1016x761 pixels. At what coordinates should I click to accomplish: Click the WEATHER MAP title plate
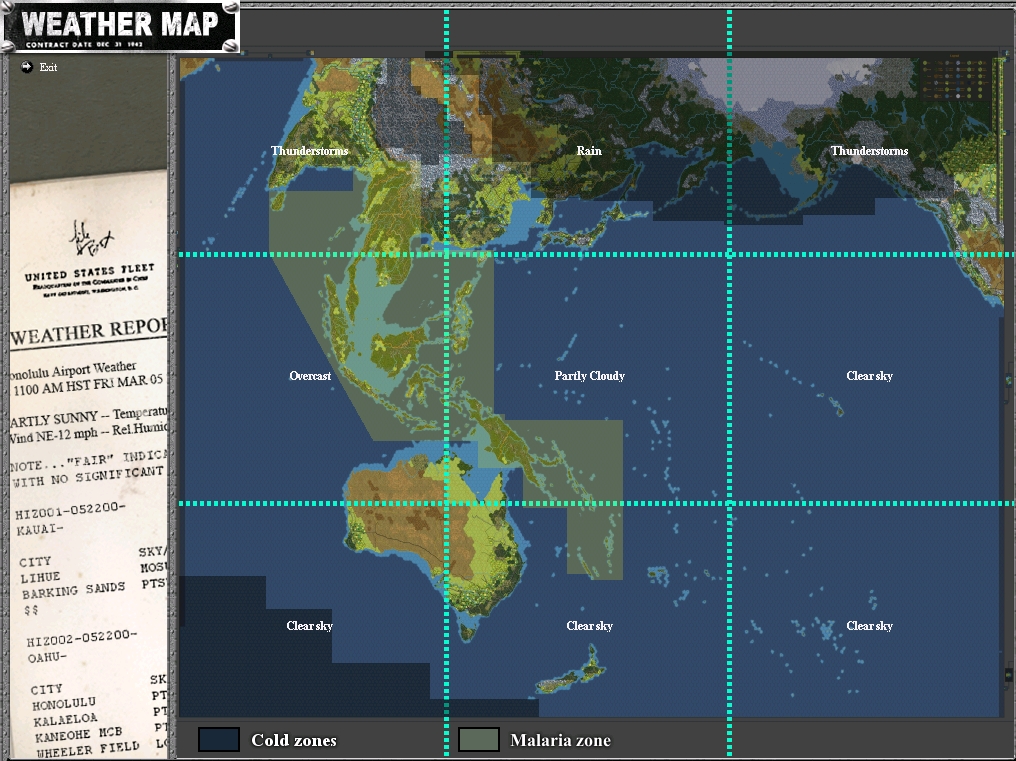pyautogui.click(x=121, y=27)
